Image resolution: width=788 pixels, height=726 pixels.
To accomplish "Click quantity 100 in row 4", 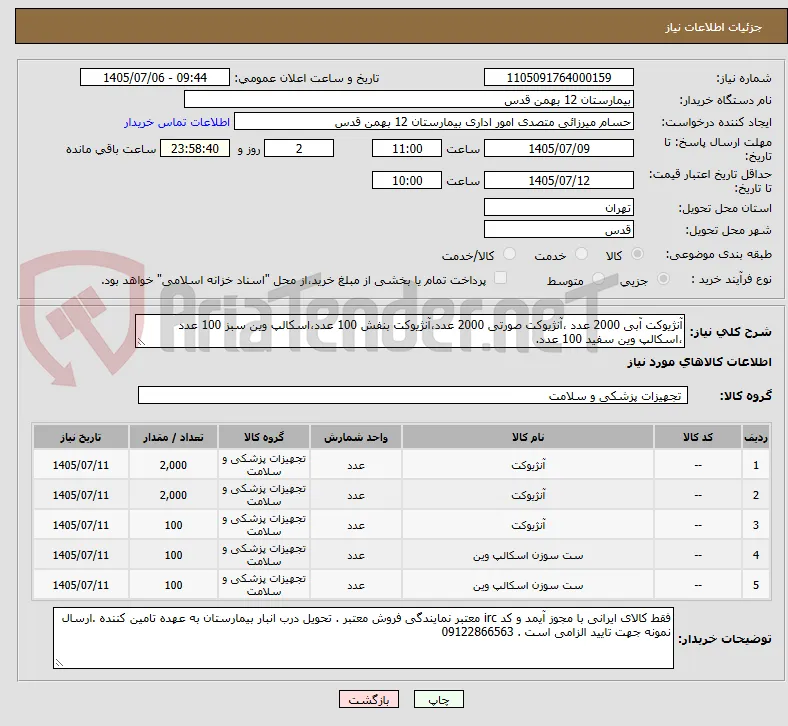I will click(173, 555).
